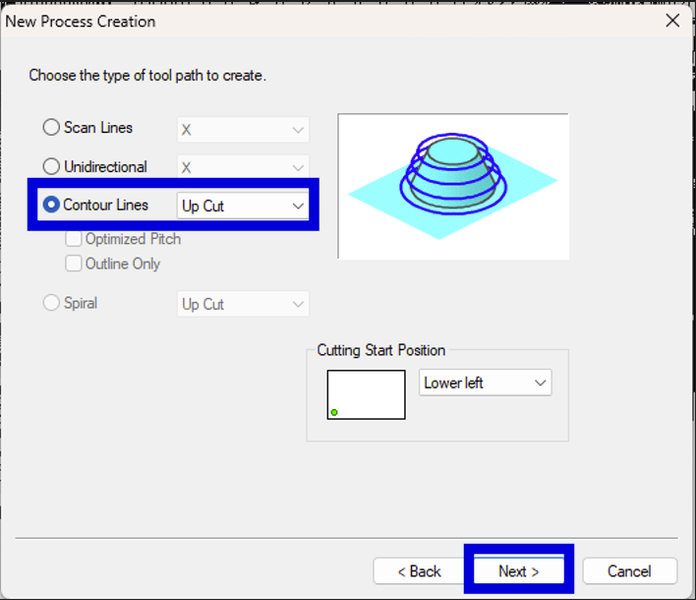Click the 'Choose the type of tool path' text
Viewport: 696px width, 600px height.
(x=147, y=75)
